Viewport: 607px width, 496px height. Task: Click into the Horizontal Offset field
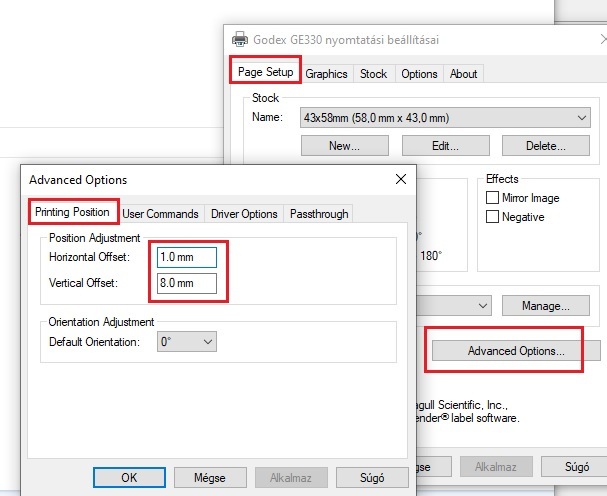pos(187,257)
